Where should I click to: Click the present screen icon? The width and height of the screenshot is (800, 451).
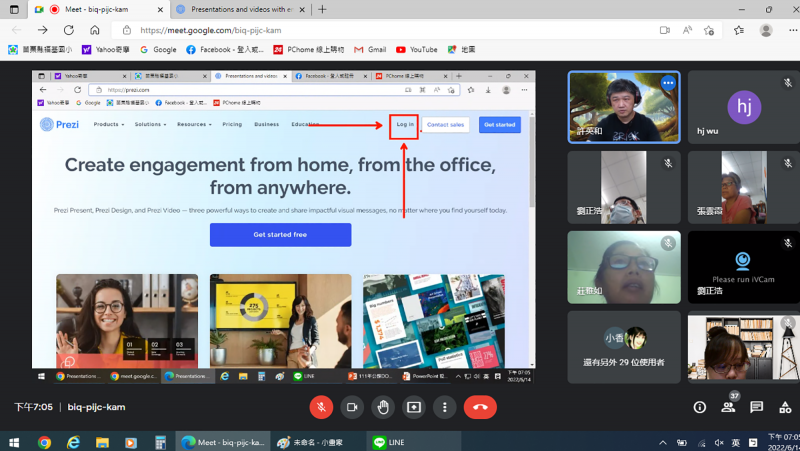[x=414, y=407]
